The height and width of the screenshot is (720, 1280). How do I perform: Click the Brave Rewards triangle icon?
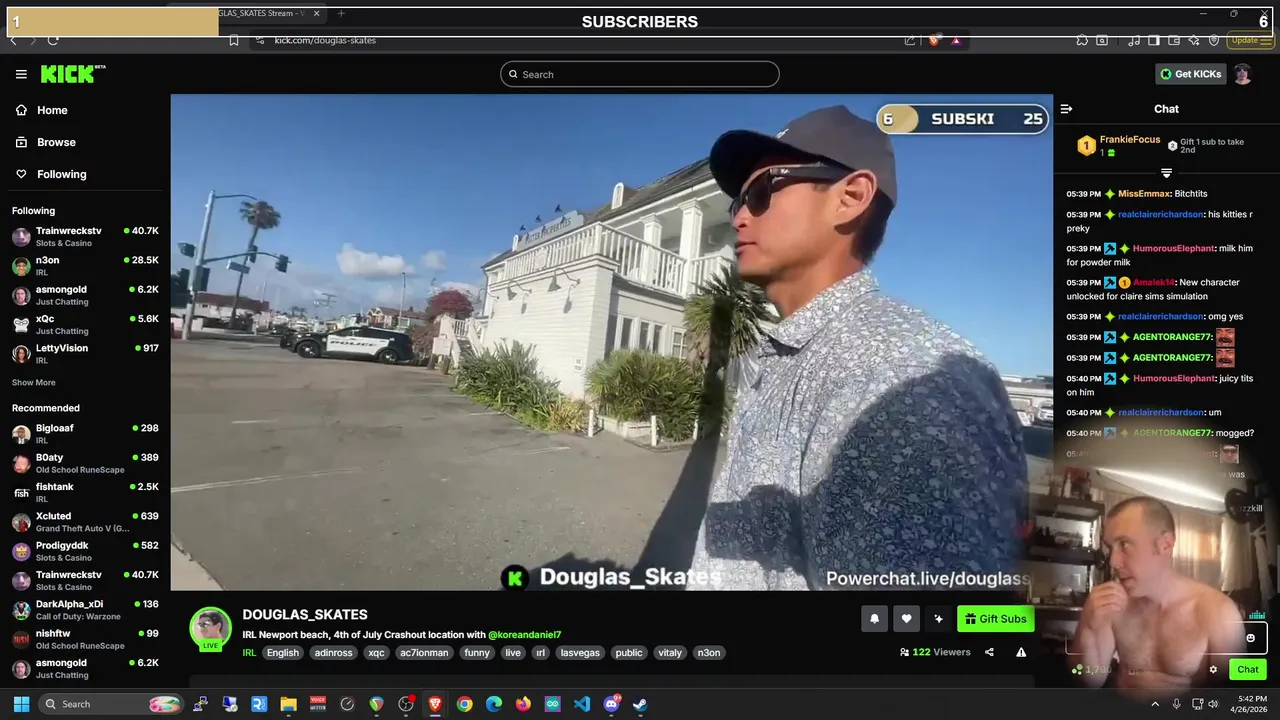956,40
